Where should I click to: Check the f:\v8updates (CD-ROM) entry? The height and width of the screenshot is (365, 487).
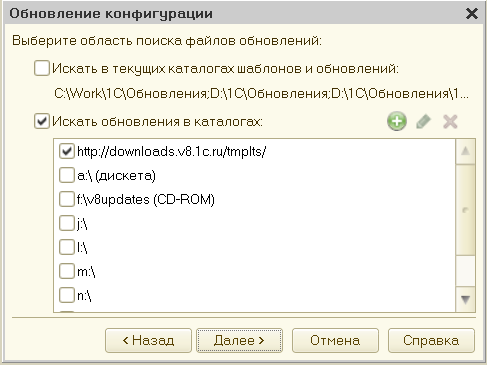click(x=67, y=199)
